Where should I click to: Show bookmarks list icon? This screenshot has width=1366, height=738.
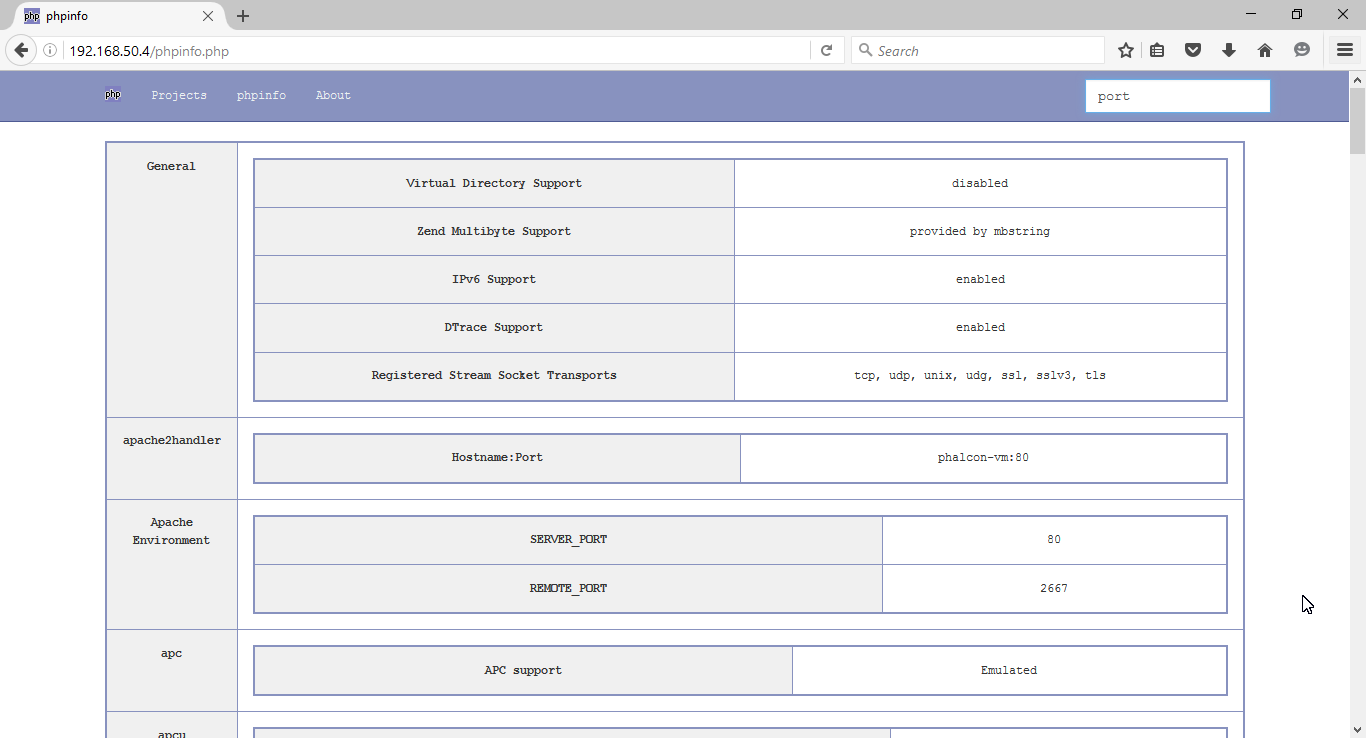(x=1157, y=50)
